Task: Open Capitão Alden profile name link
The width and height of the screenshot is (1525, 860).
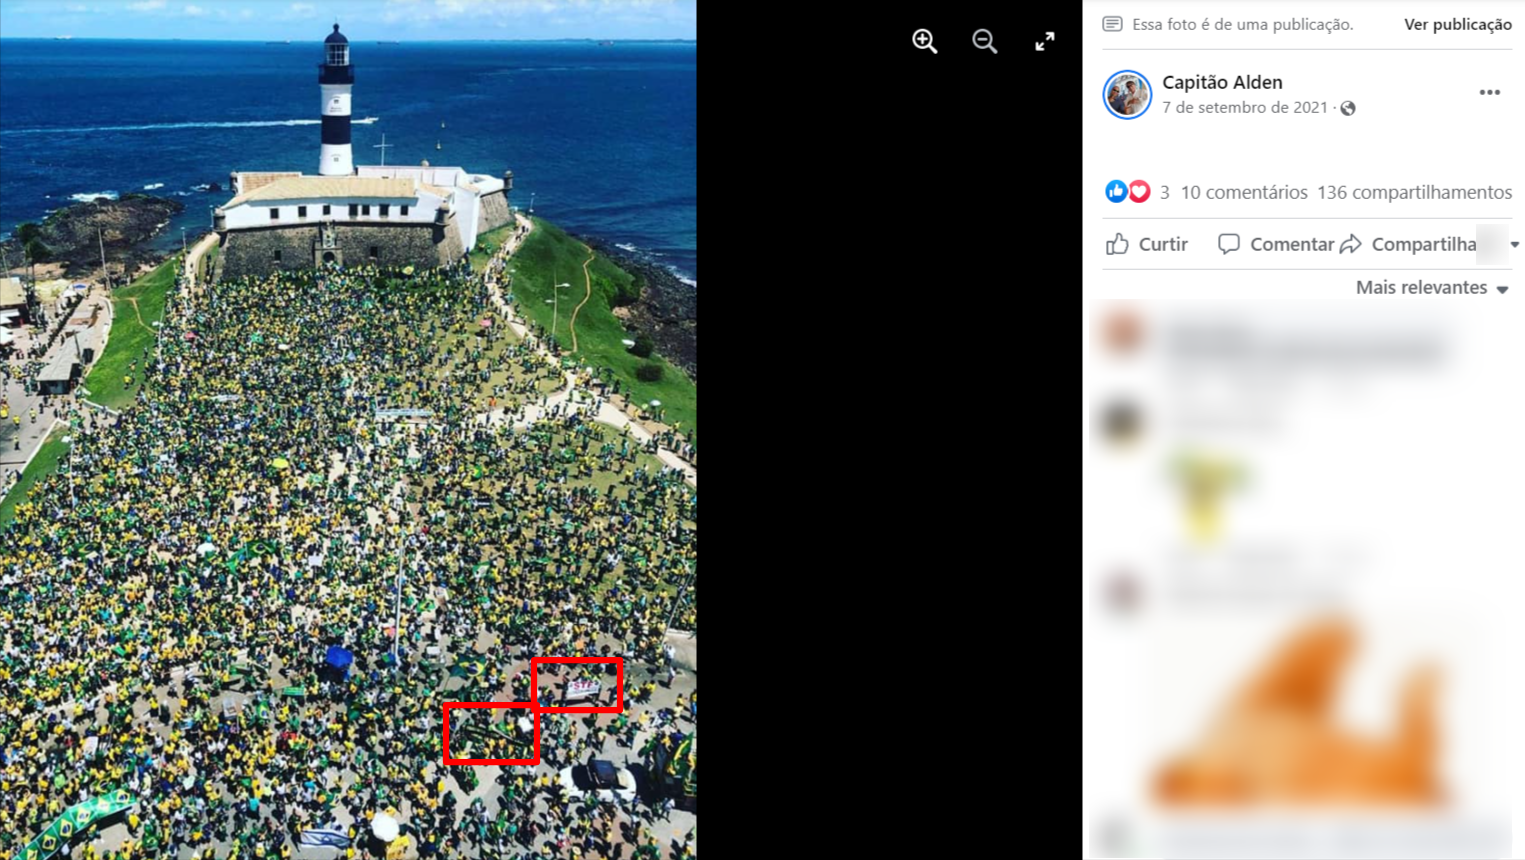Action: pos(1222,82)
